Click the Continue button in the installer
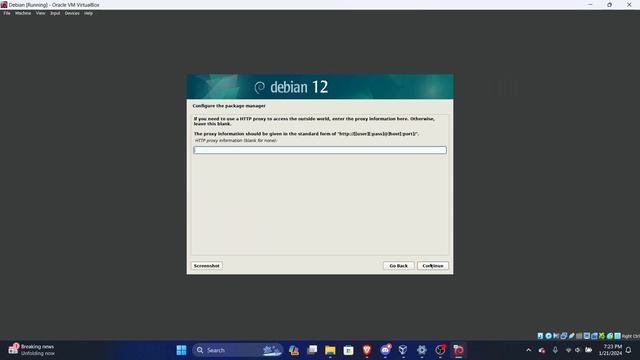Screen dimensions: 640x360 [x=433, y=266]
